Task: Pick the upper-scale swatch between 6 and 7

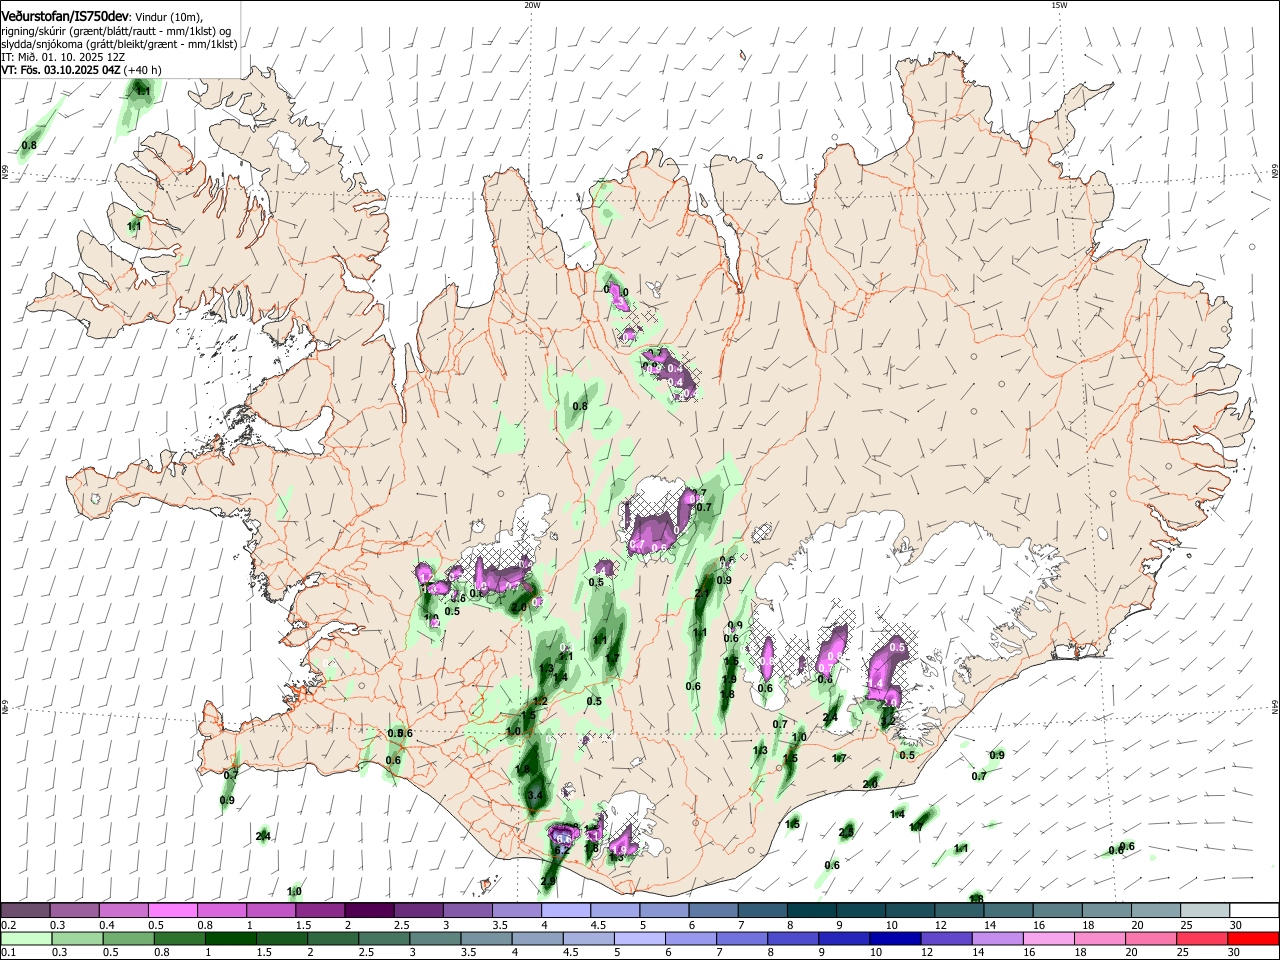Action: (713, 910)
